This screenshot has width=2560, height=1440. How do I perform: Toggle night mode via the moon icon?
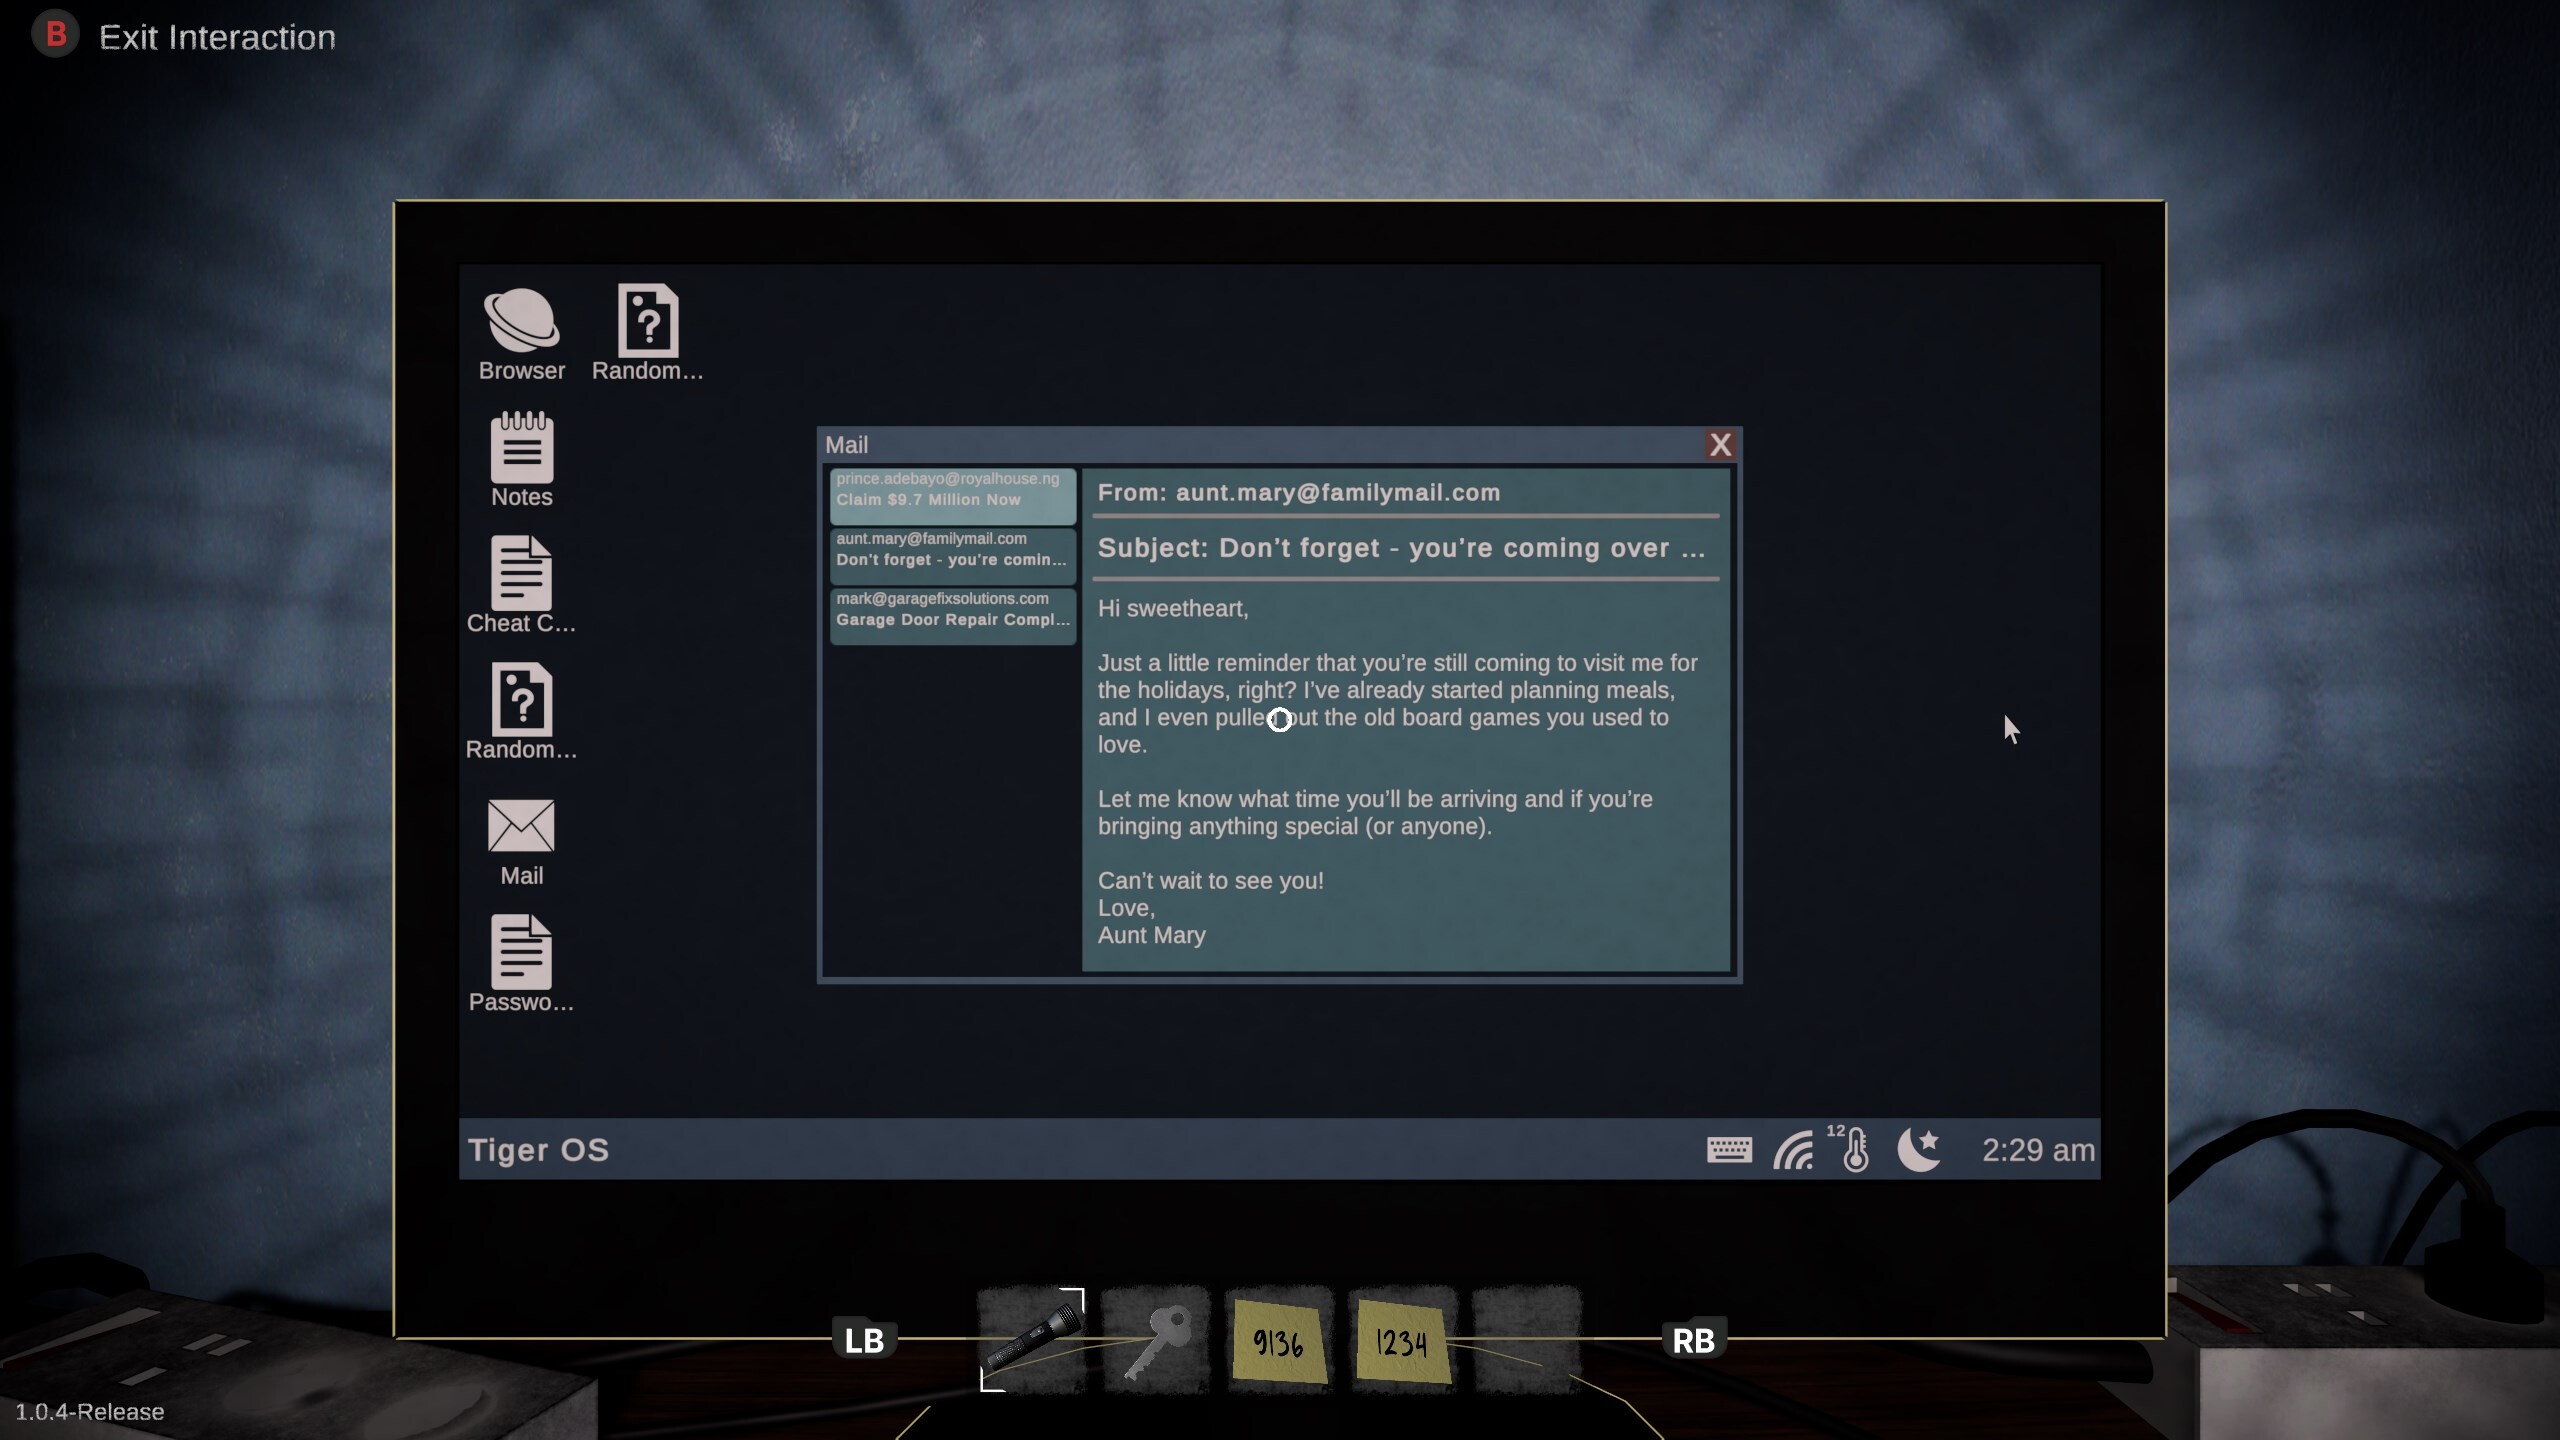pyautogui.click(x=1918, y=1151)
